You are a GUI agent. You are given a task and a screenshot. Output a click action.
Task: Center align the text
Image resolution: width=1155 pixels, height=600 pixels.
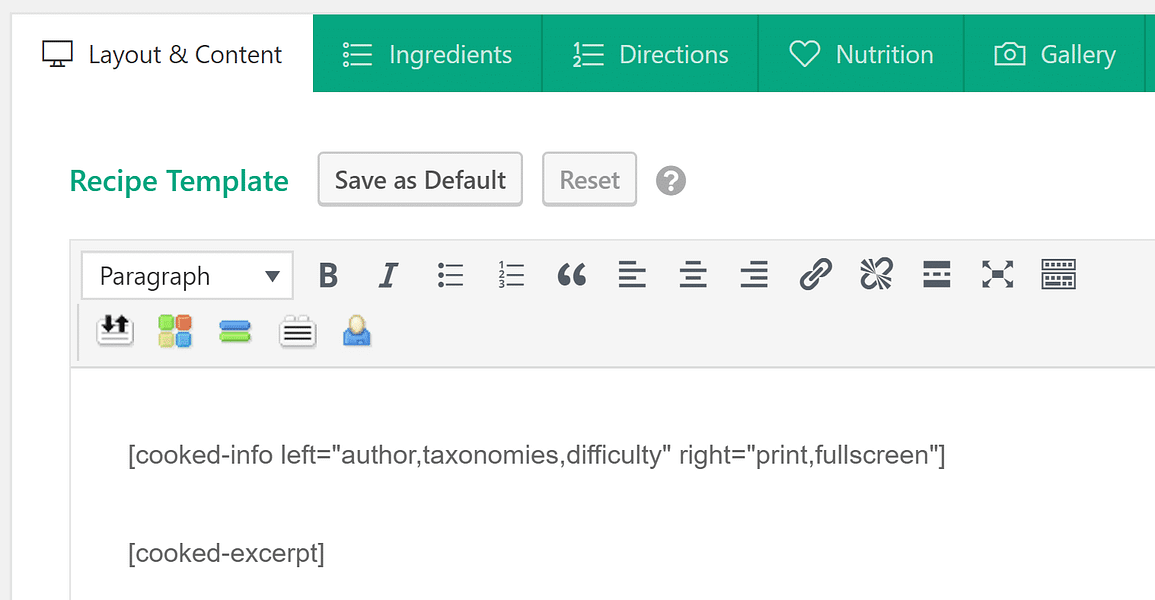click(692, 275)
